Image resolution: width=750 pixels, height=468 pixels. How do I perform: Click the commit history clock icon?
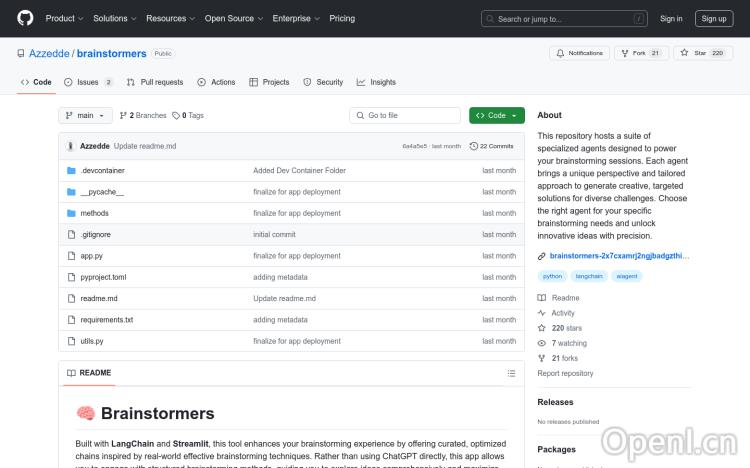coord(475,146)
